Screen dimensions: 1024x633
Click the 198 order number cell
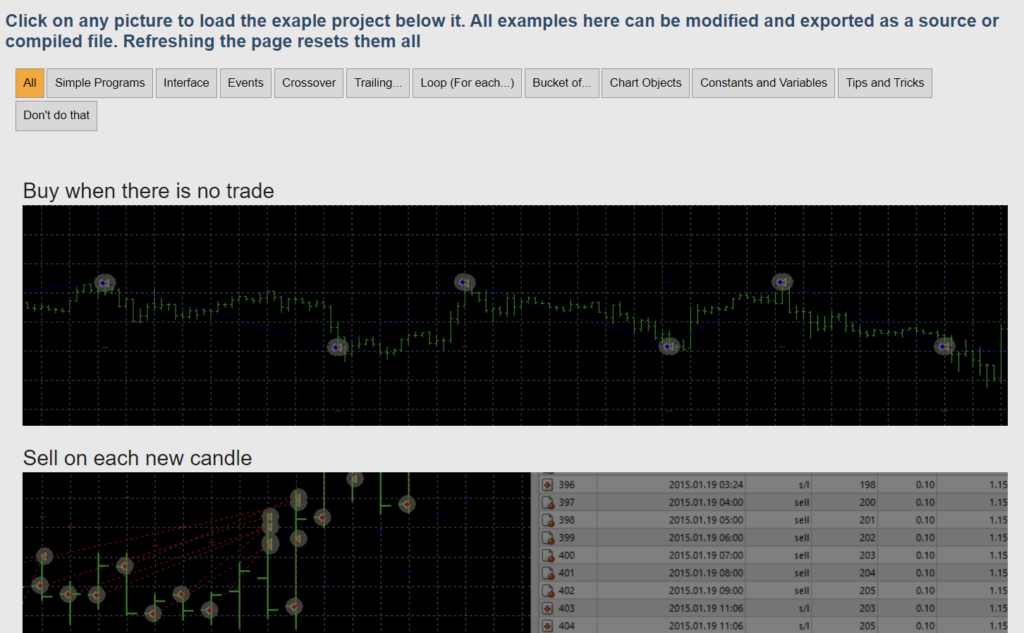point(867,485)
